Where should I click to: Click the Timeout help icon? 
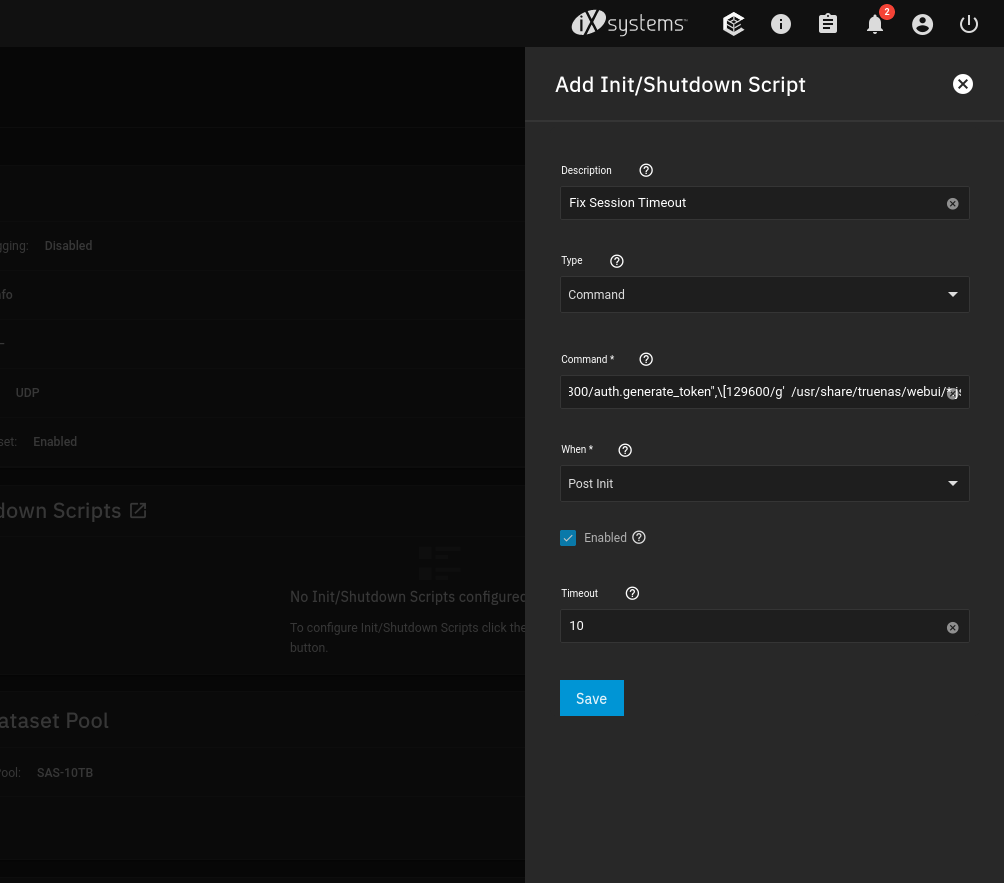coord(632,593)
